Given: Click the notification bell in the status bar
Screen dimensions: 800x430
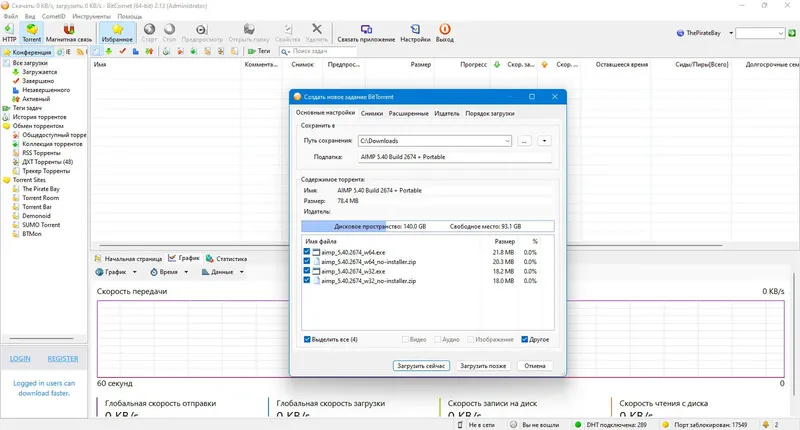Looking at the screenshot, I should click(x=765, y=424).
